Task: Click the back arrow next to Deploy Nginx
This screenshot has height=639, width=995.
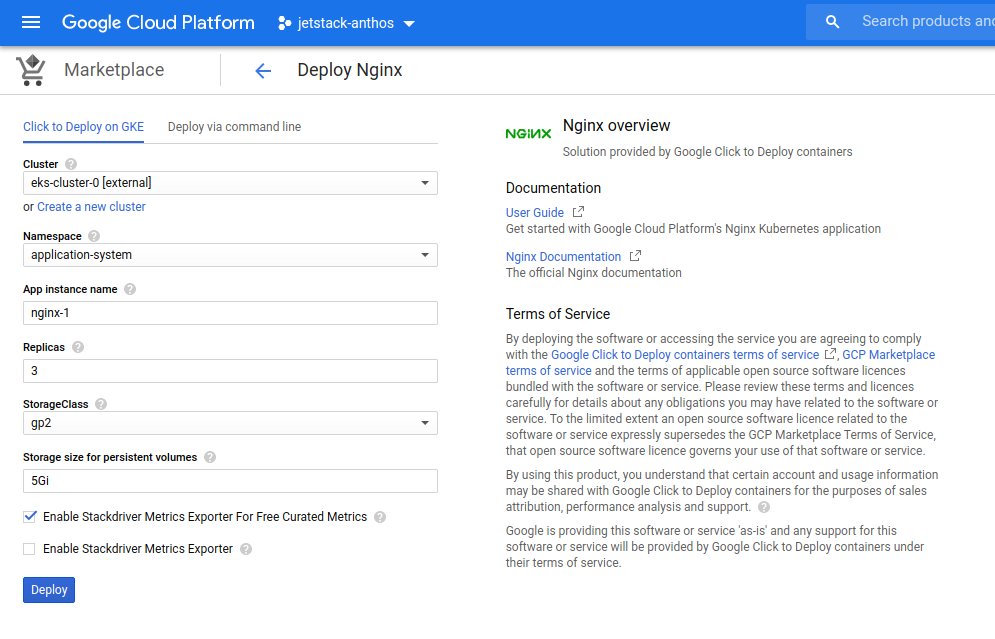Action: pos(262,70)
